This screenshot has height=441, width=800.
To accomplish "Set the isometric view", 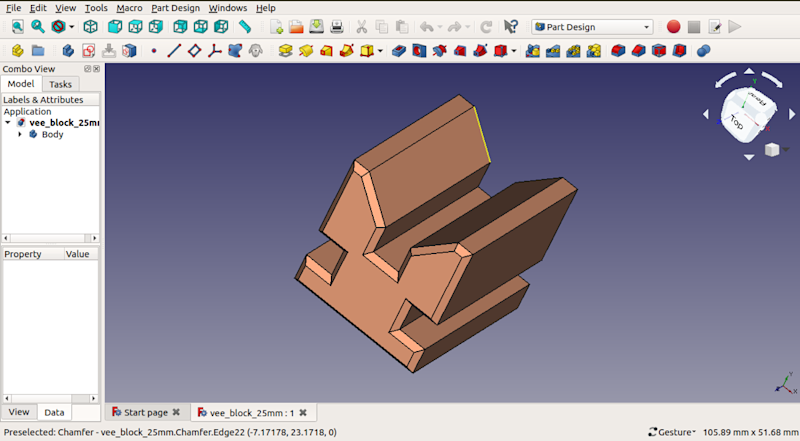I will (x=90, y=27).
